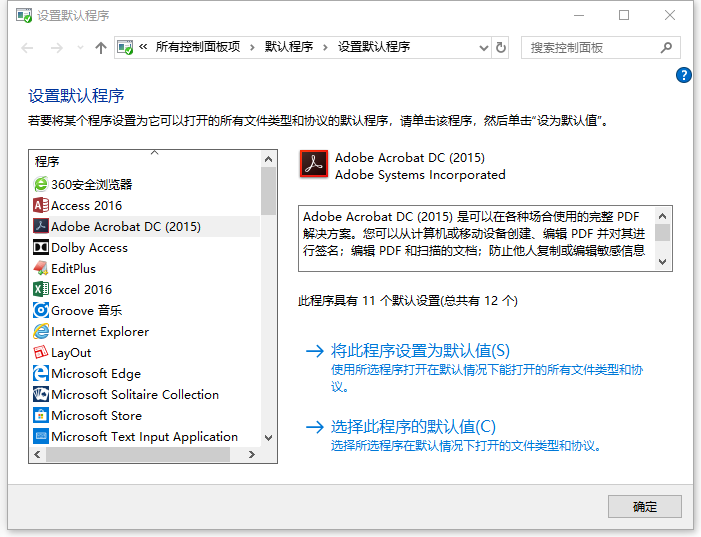701x537 pixels.
Task: Click the Microsoft Text Input Application icon
Action: point(41,436)
